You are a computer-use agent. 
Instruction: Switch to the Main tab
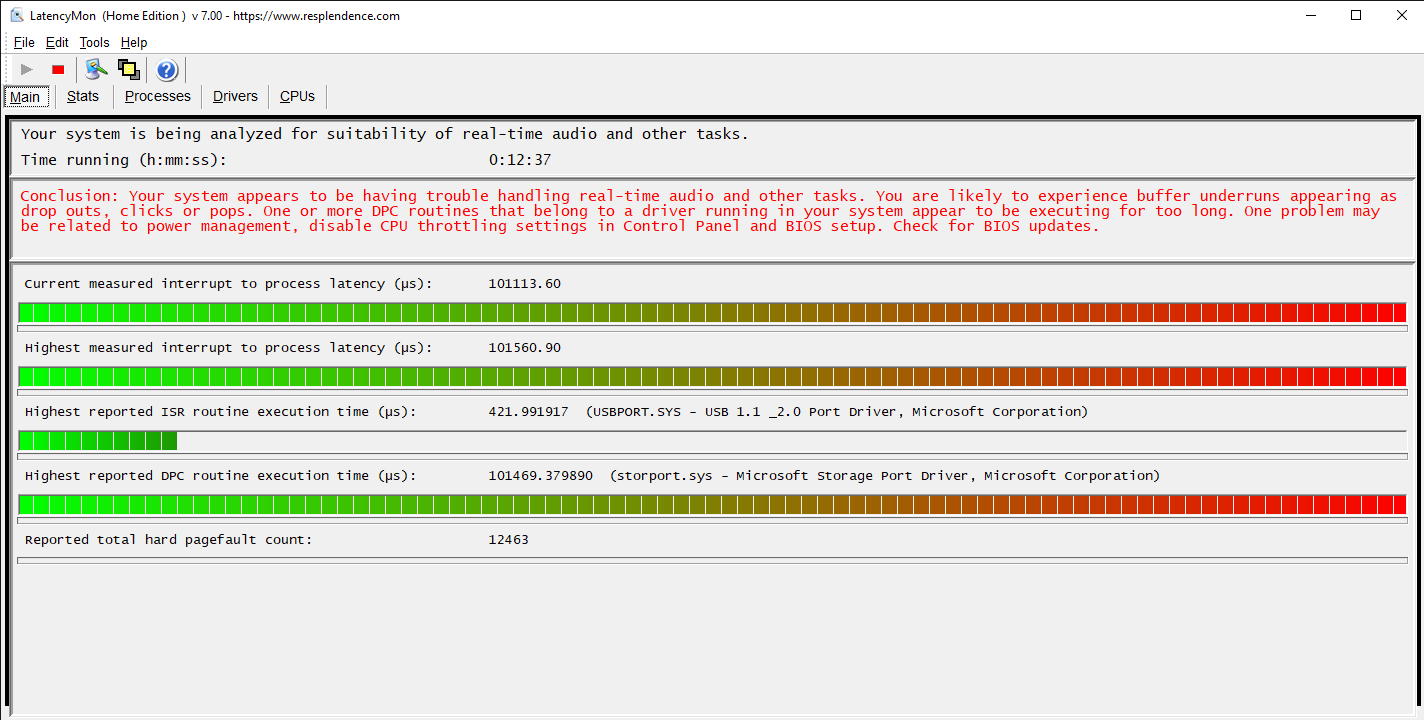tap(25, 97)
